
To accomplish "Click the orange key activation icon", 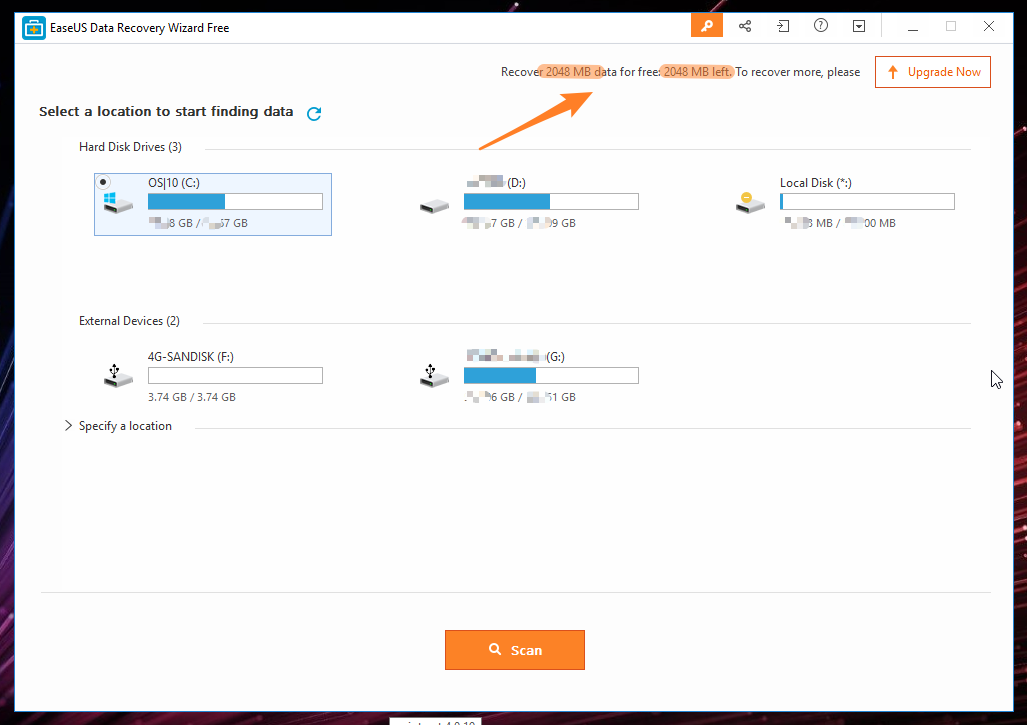I will coord(707,26).
